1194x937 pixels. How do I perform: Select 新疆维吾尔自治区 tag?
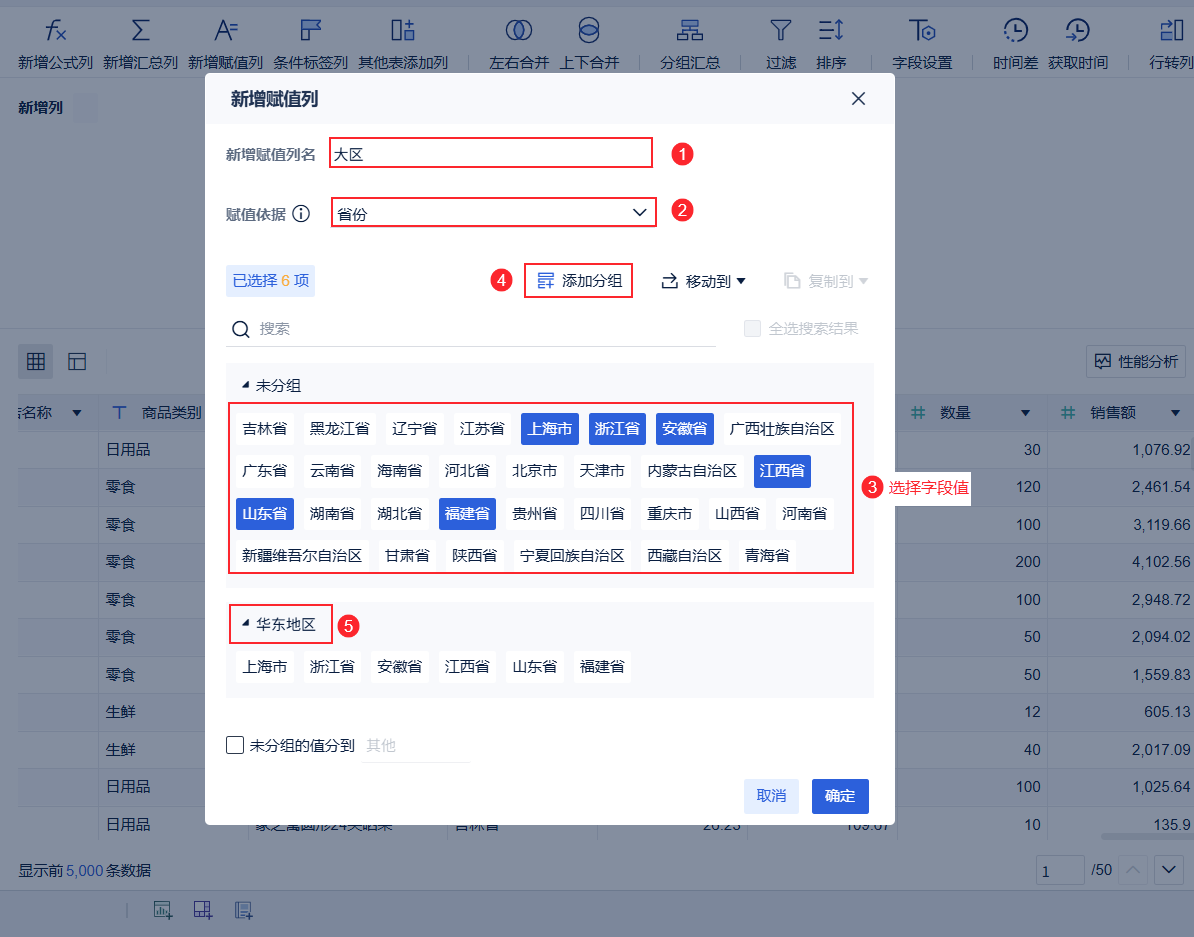302,555
